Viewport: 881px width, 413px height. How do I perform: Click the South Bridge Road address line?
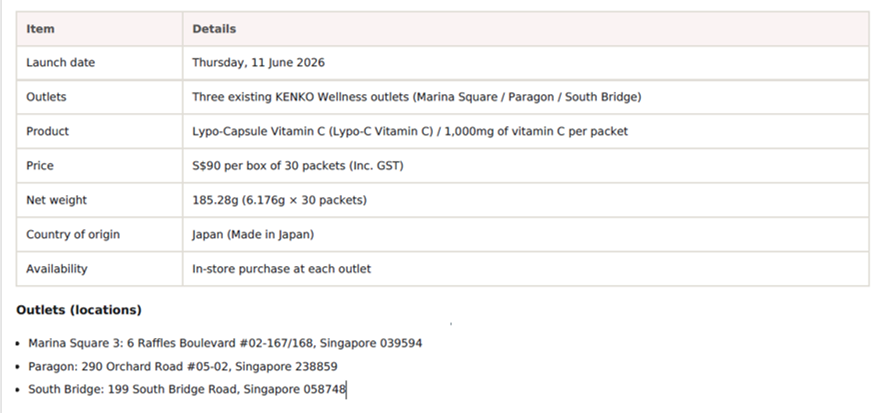(x=187, y=389)
